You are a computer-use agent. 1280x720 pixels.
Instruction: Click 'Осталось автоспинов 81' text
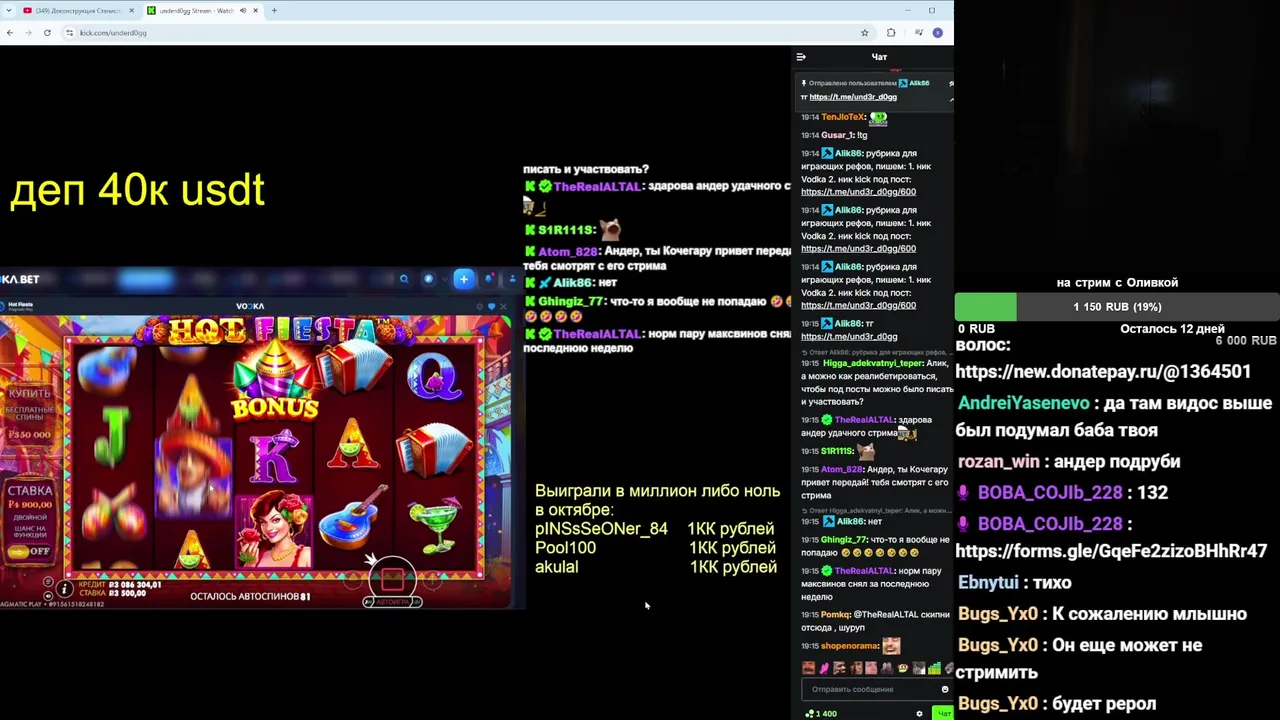(x=250, y=596)
